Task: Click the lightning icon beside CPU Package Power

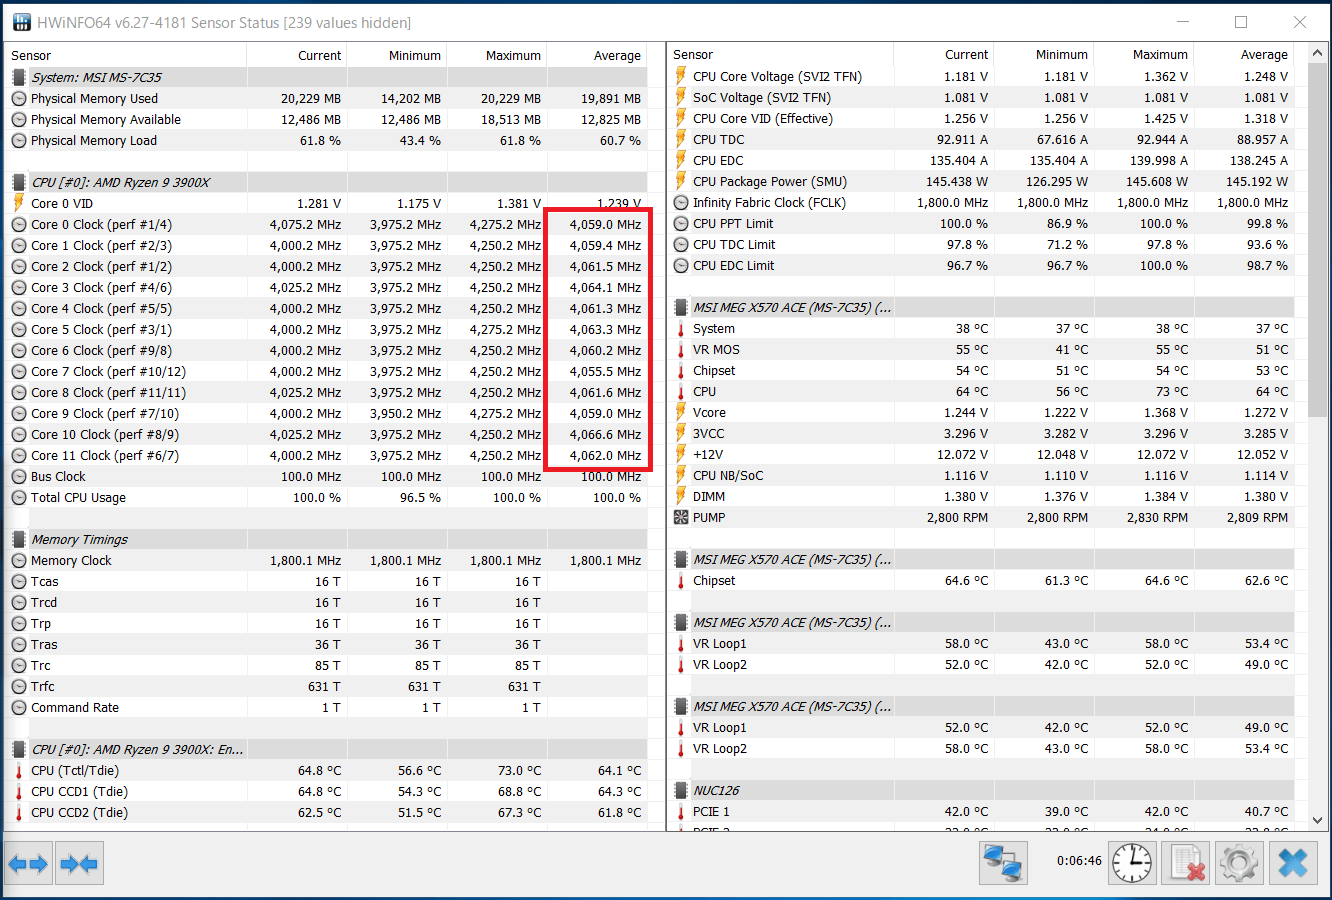Action: click(681, 181)
